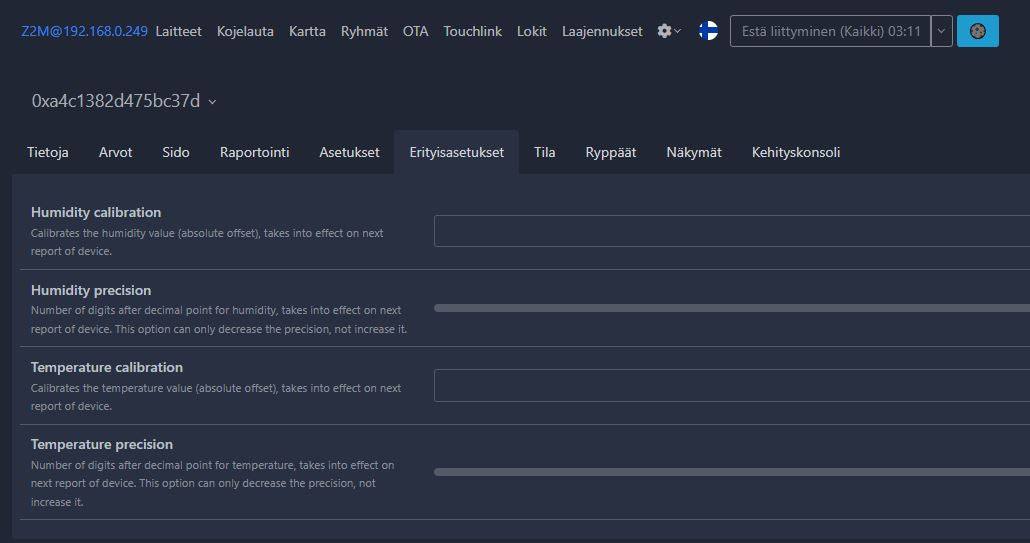The height and width of the screenshot is (543, 1030).
Task: Select the Asetukset tab
Action: tap(349, 152)
